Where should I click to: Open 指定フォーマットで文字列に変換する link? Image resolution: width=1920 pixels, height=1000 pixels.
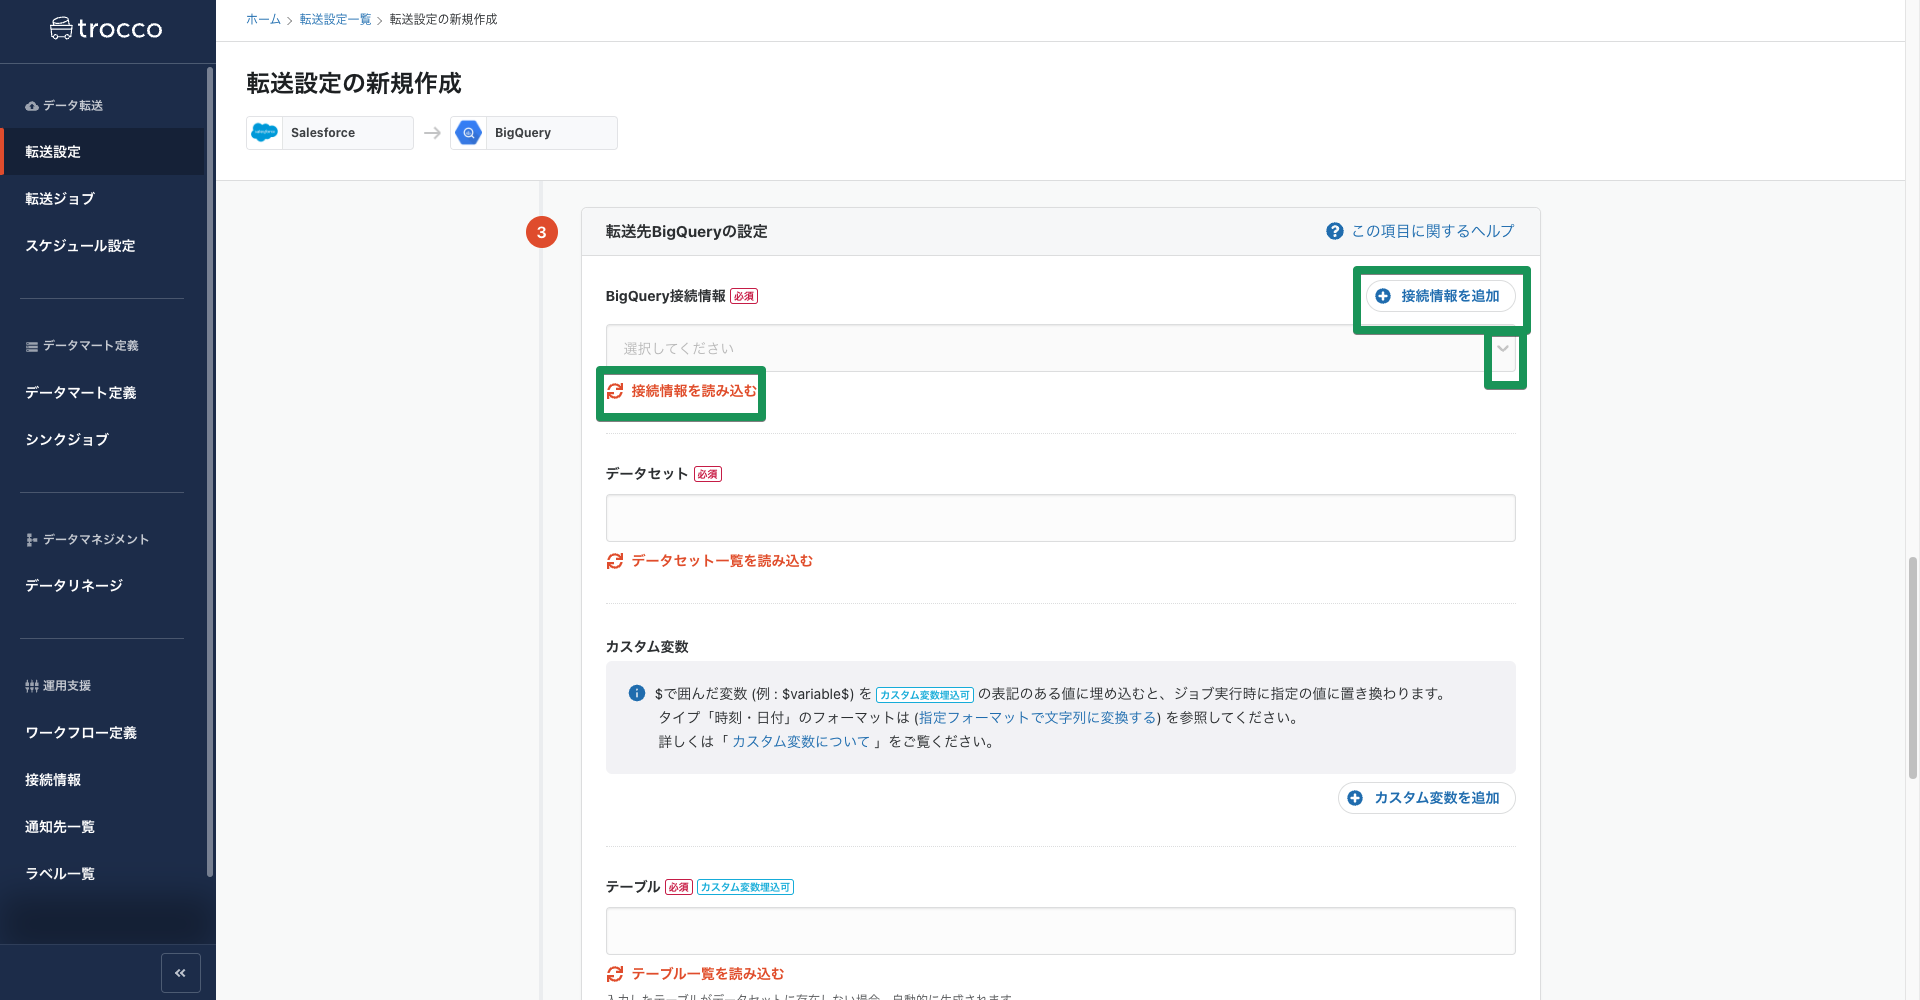click(x=1038, y=718)
